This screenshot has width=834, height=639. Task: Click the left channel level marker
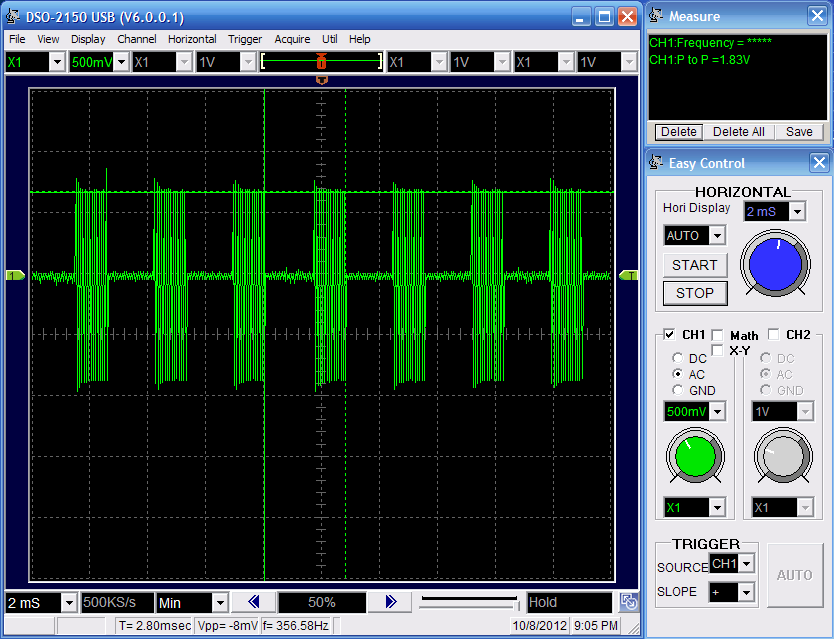(x=15, y=275)
